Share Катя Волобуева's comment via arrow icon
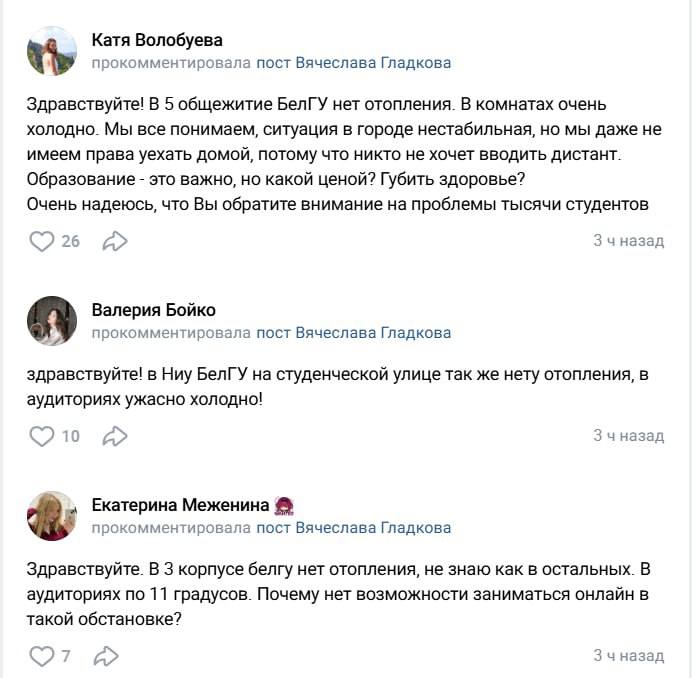 [x=115, y=241]
